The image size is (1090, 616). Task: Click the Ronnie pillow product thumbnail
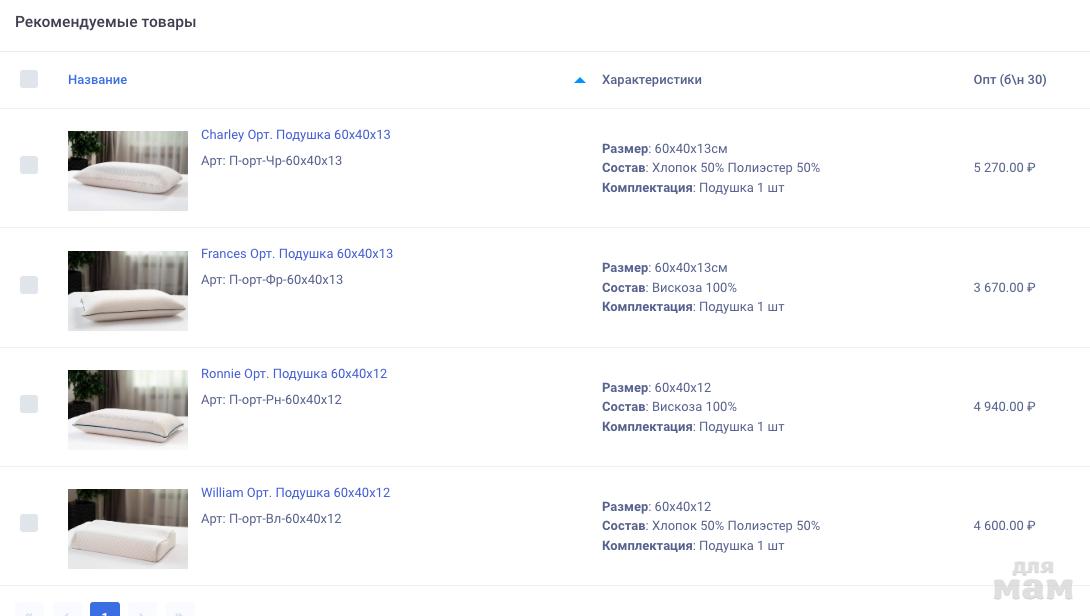click(x=128, y=409)
